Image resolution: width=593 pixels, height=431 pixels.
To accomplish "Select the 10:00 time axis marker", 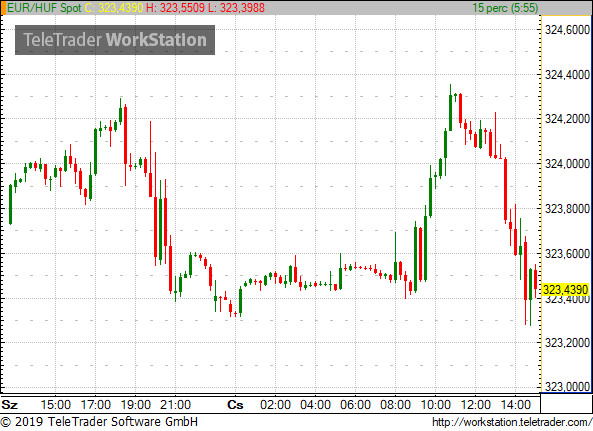I will point(436,405).
